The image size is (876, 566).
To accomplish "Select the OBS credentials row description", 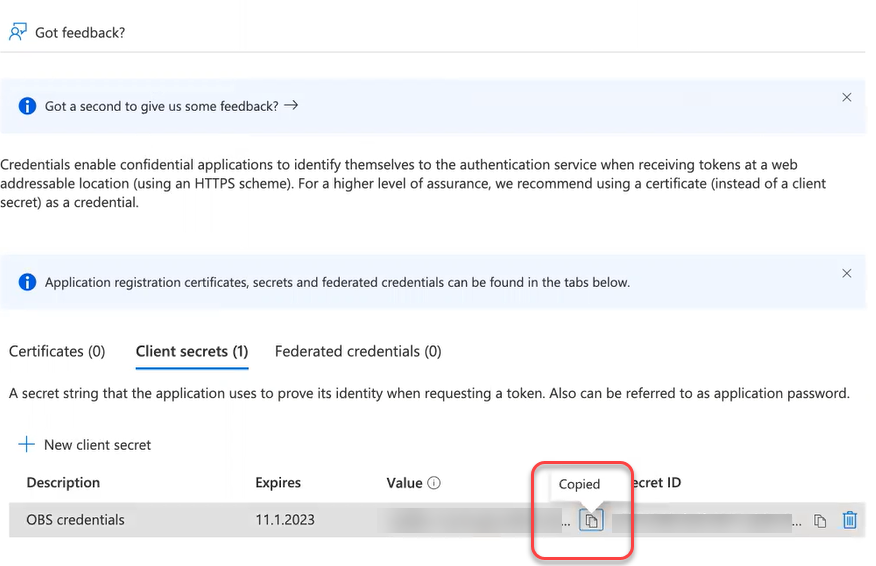I will (x=76, y=520).
